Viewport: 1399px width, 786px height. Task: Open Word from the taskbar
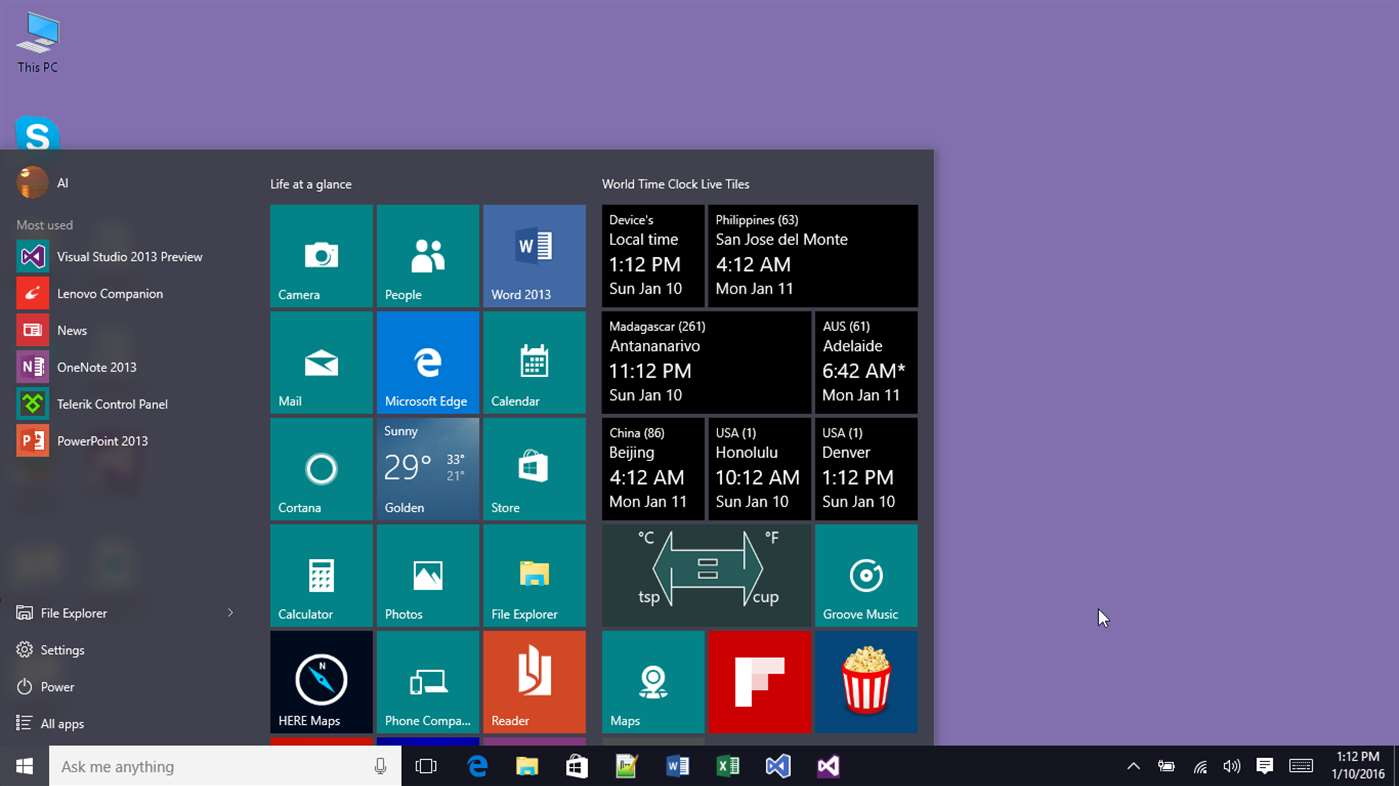click(x=677, y=766)
